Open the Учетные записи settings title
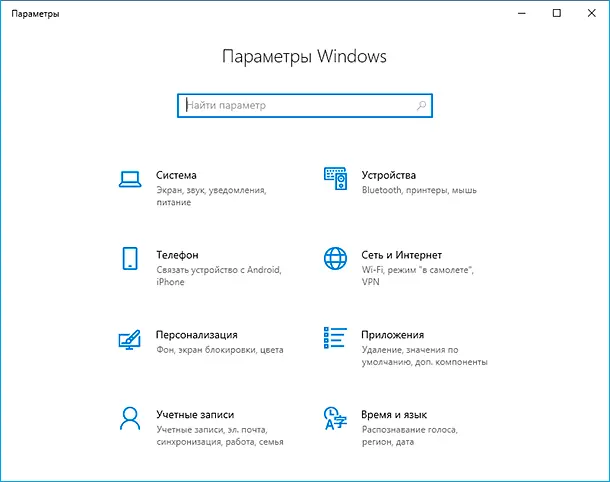 [195, 415]
